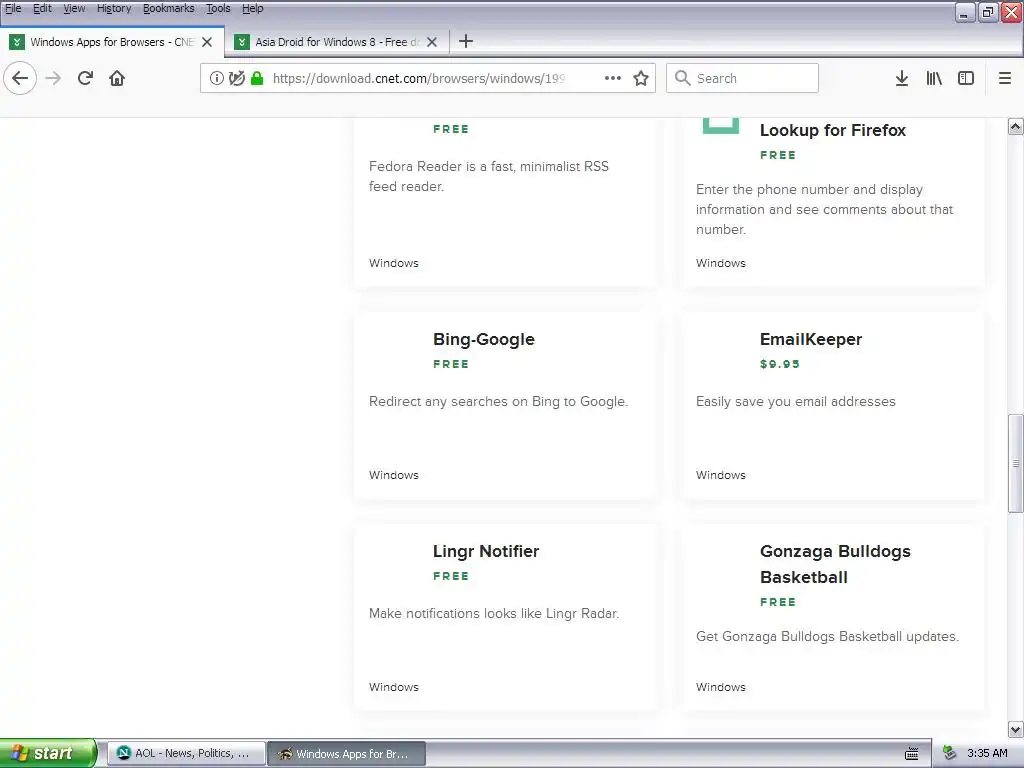Close the Asia Droid for Windows 8 tab

pos(432,42)
